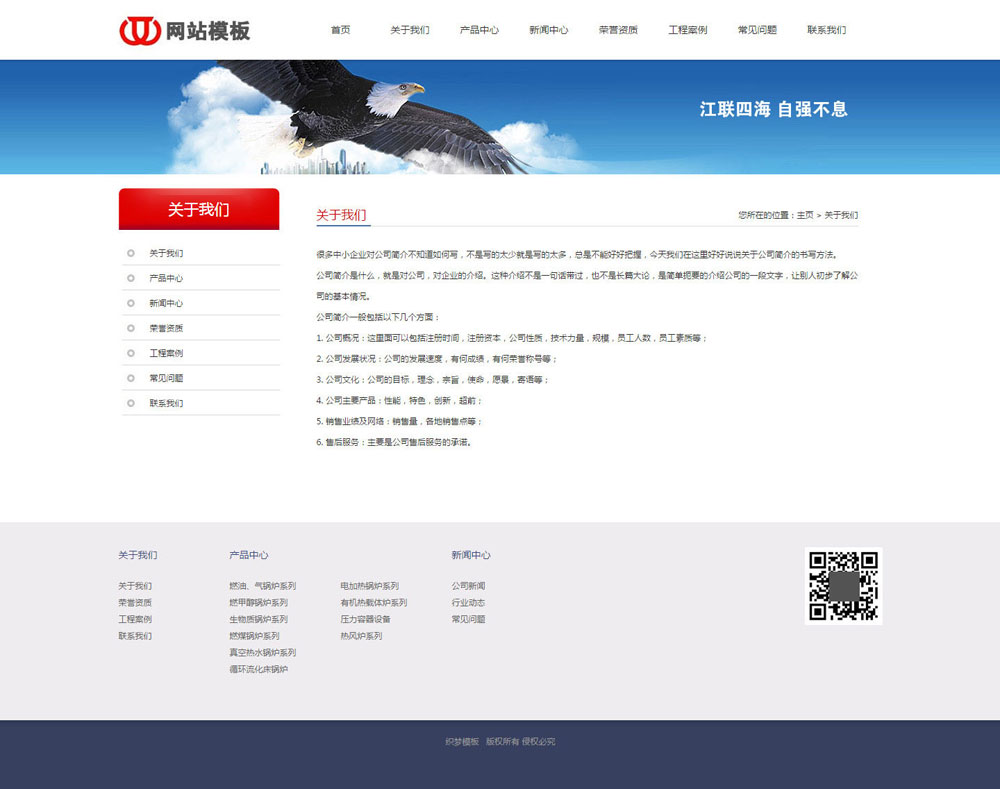Click the circle icon next to 新闻中心 sidebar entry
Screen dimensions: 1000x789
click(x=130, y=303)
